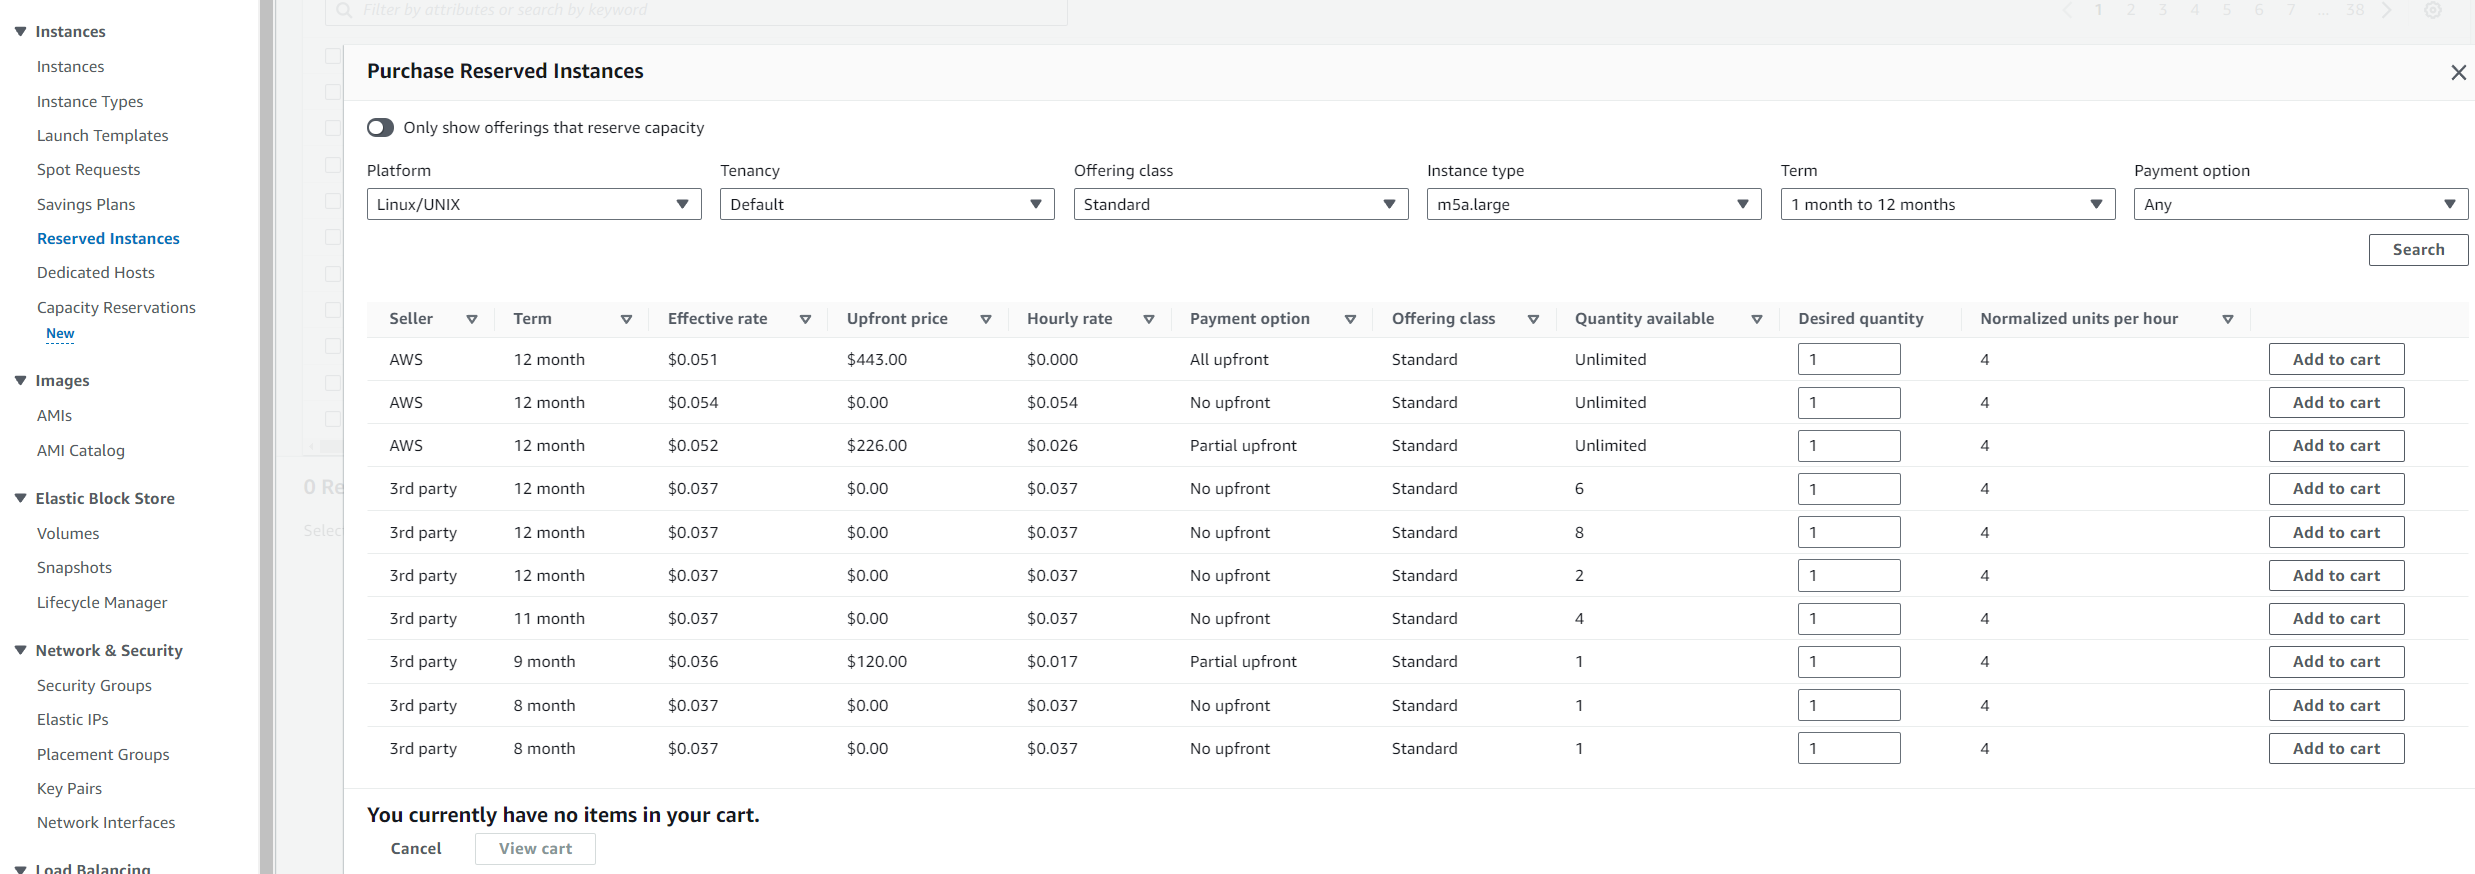Sort by Payment option column arrow icon

[1350, 319]
